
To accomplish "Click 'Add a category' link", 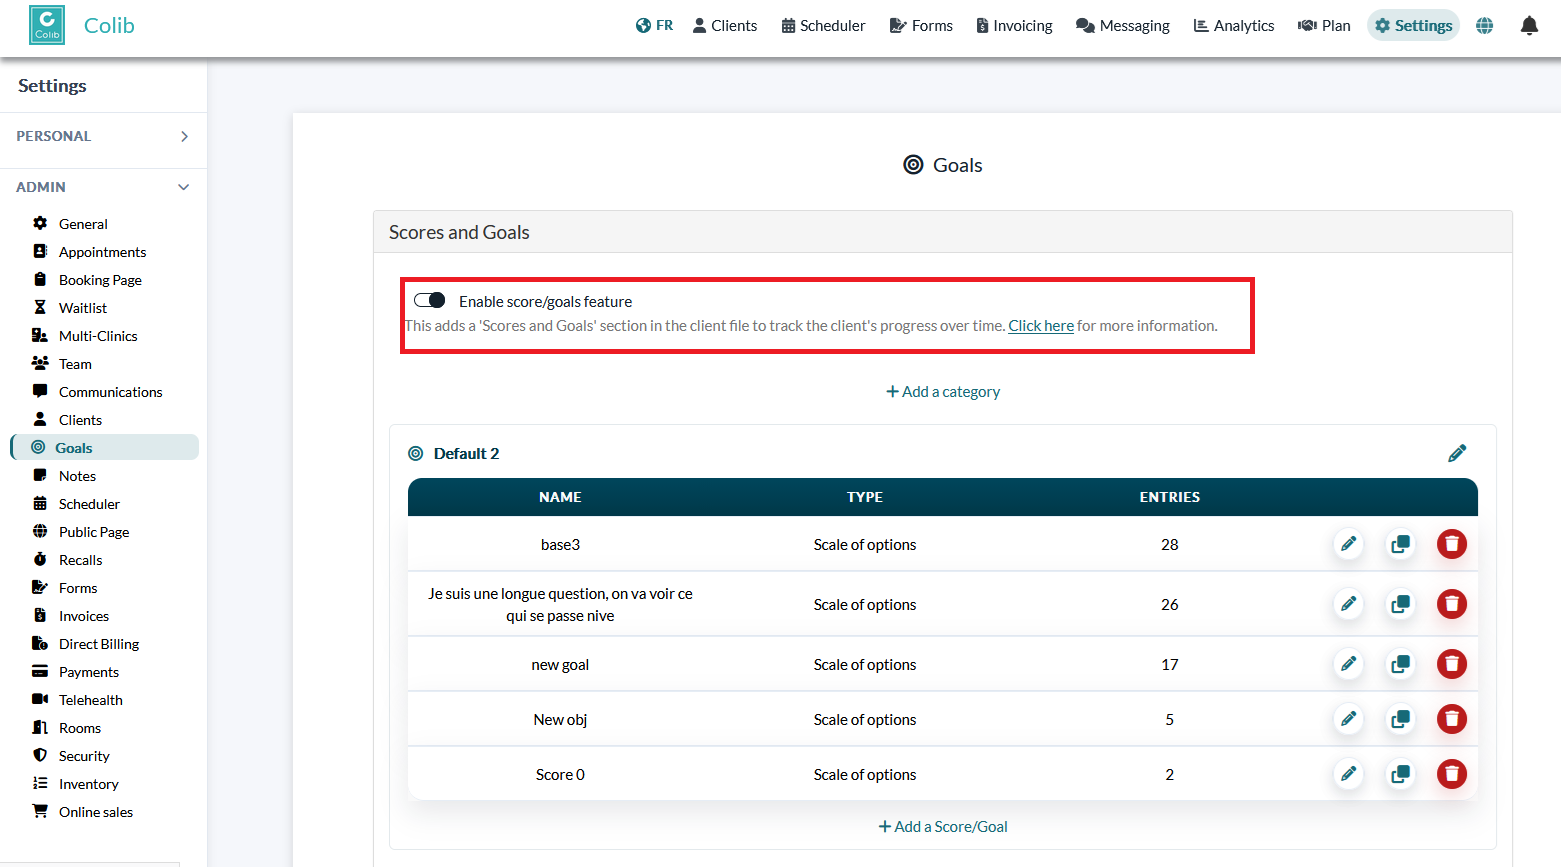I will point(943,392).
